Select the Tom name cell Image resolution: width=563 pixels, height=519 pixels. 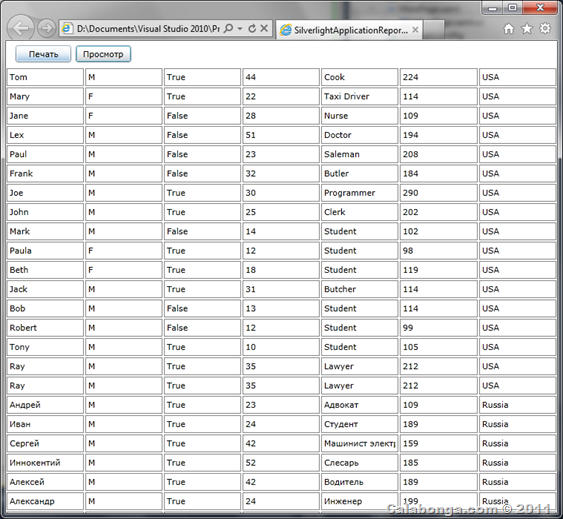(45, 77)
